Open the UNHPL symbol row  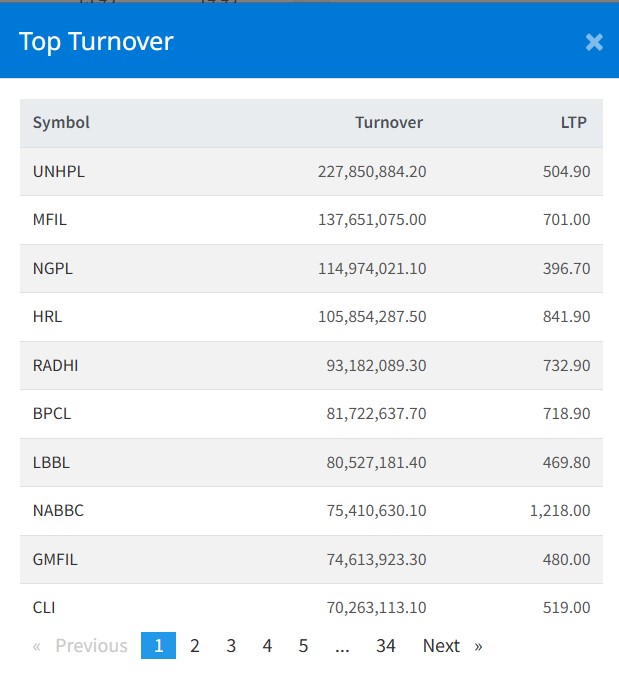tap(59, 172)
